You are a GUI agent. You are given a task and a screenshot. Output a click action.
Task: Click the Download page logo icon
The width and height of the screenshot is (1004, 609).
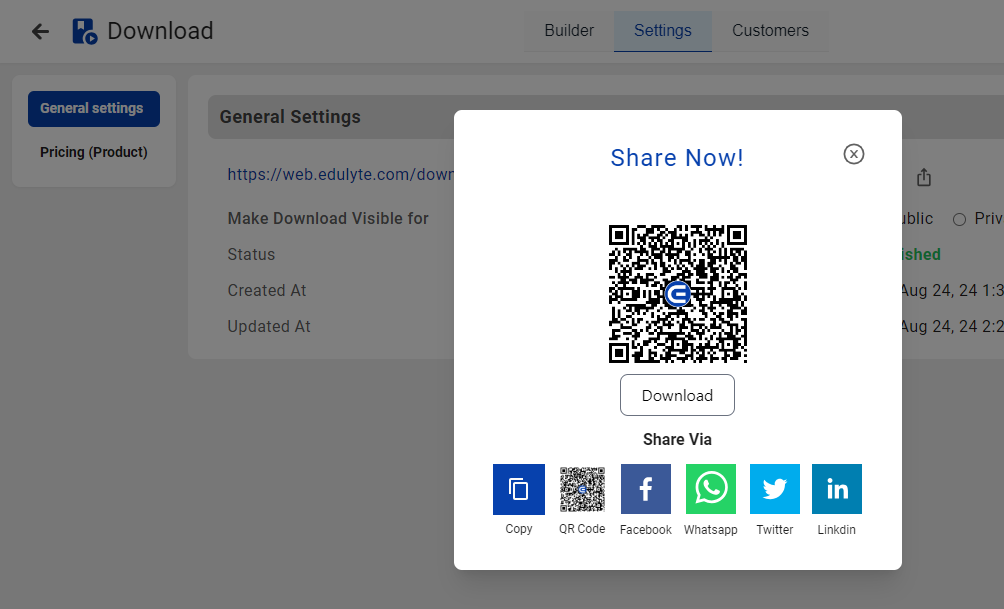click(x=85, y=31)
